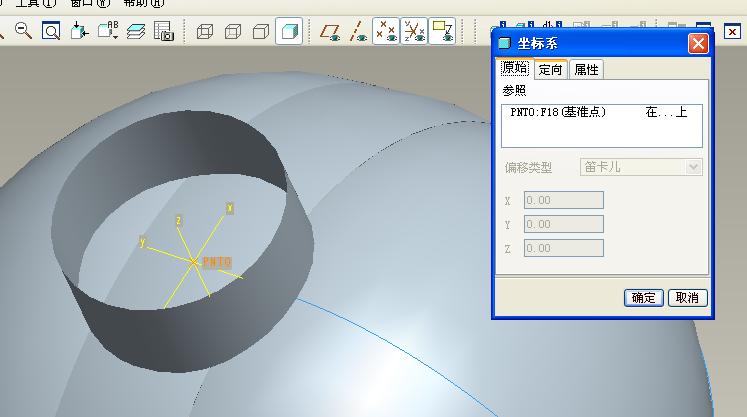Viewport: 747px width, 417px height.
Task: Open the 窗口(W) menu
Action: click(90, 3)
